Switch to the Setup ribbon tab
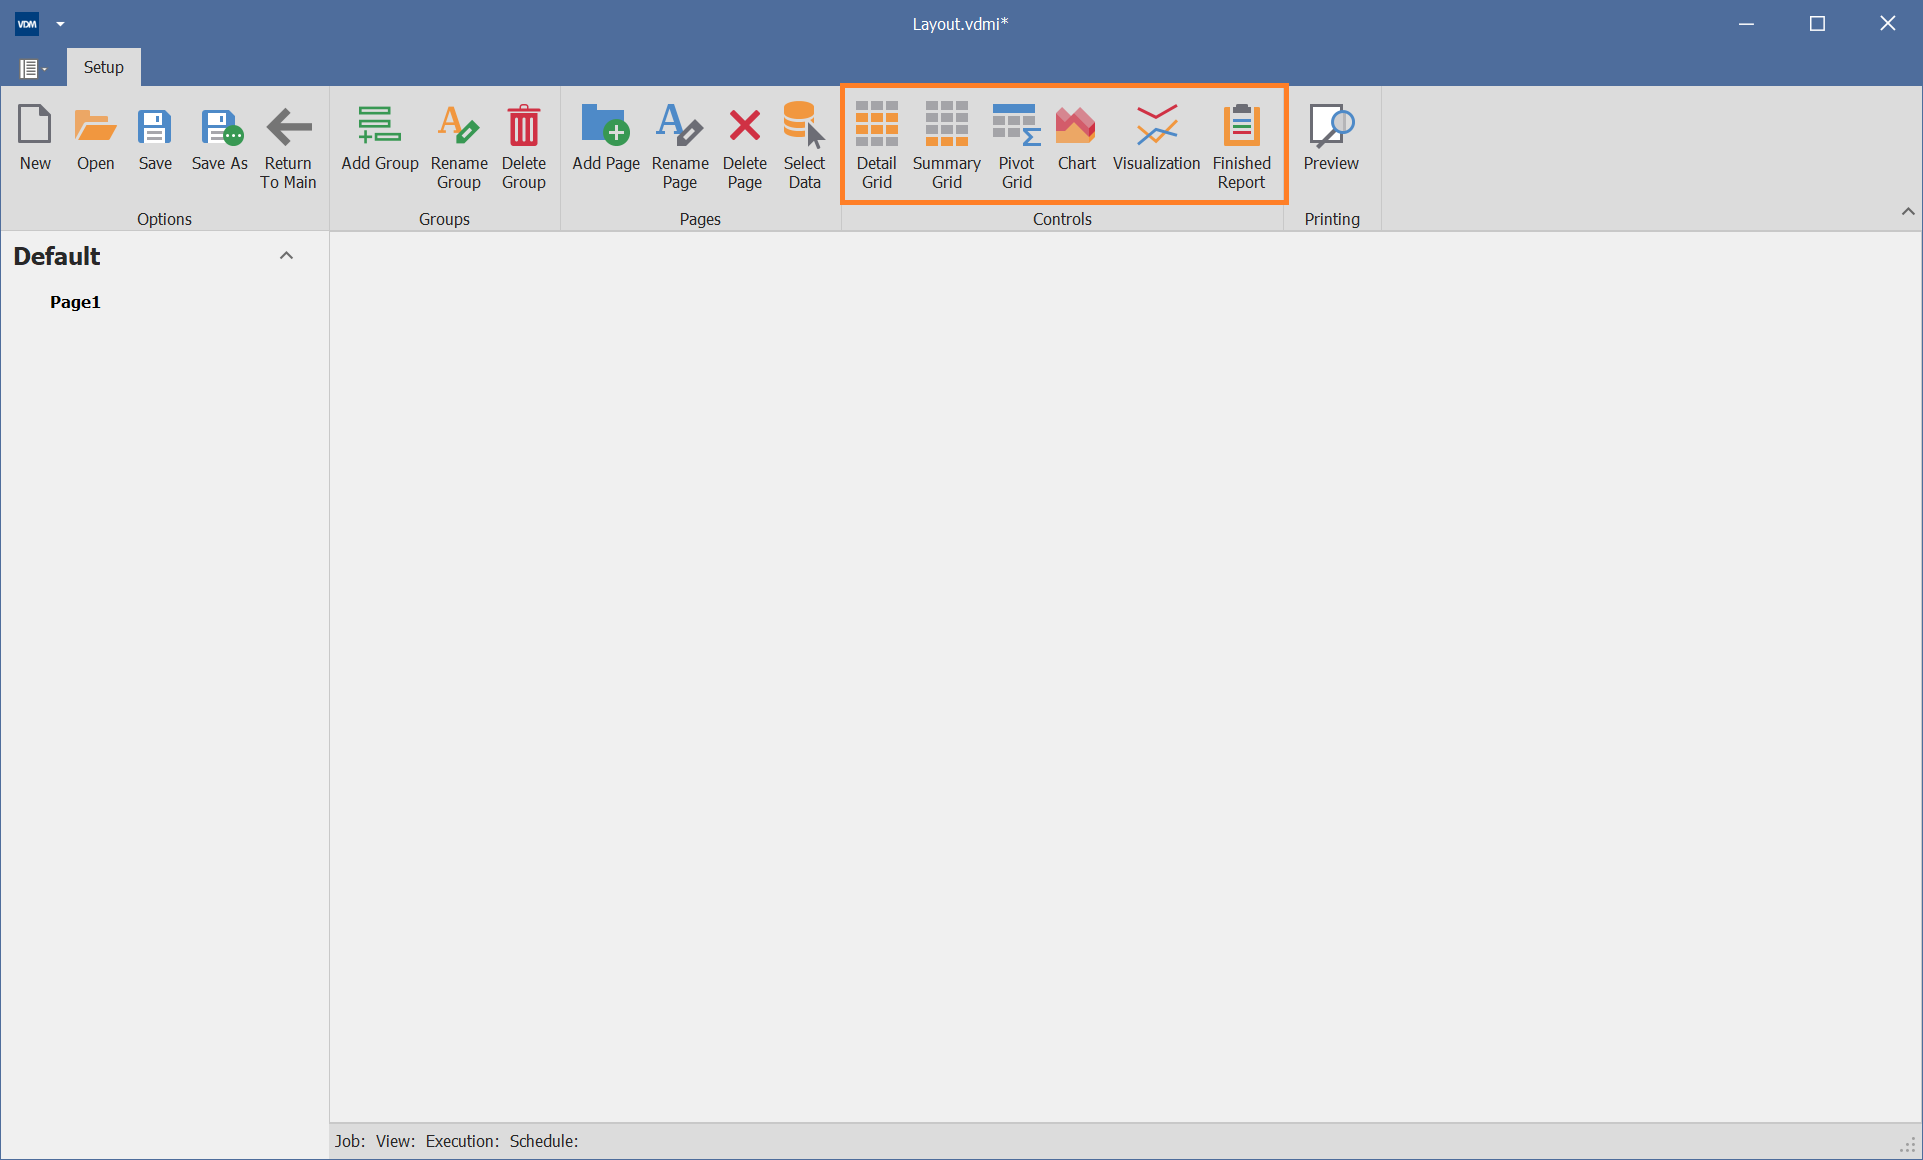 [x=104, y=67]
